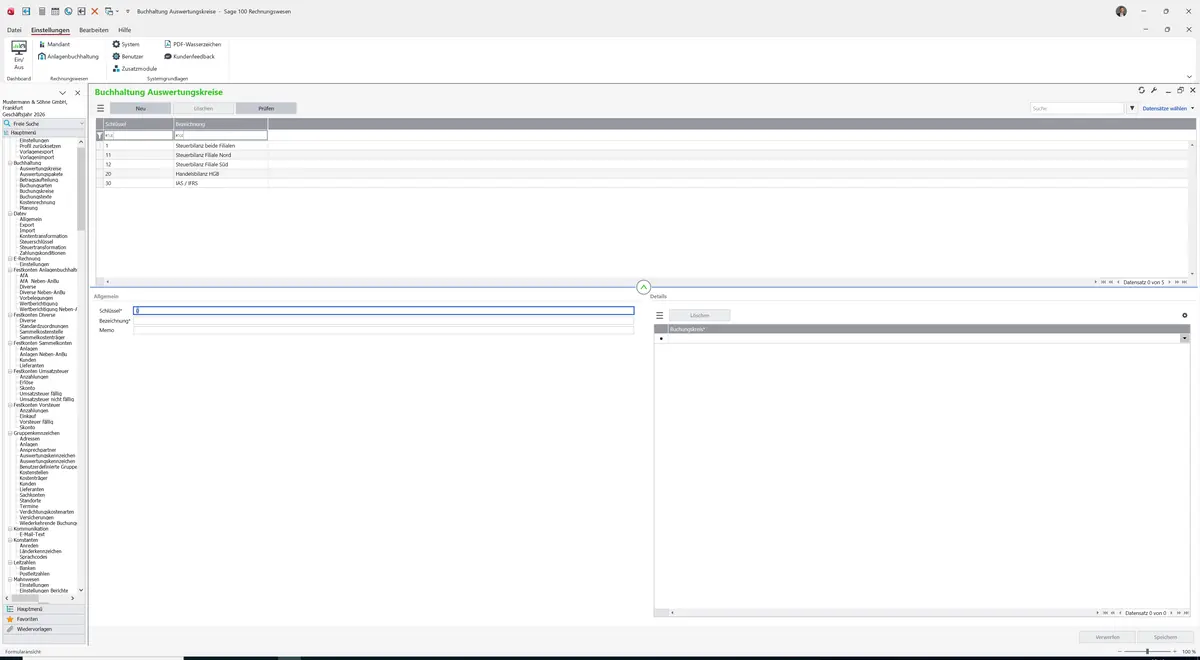Collapse the navigation panel with the chevron
This screenshot has height=660, width=1200.
tap(63, 93)
